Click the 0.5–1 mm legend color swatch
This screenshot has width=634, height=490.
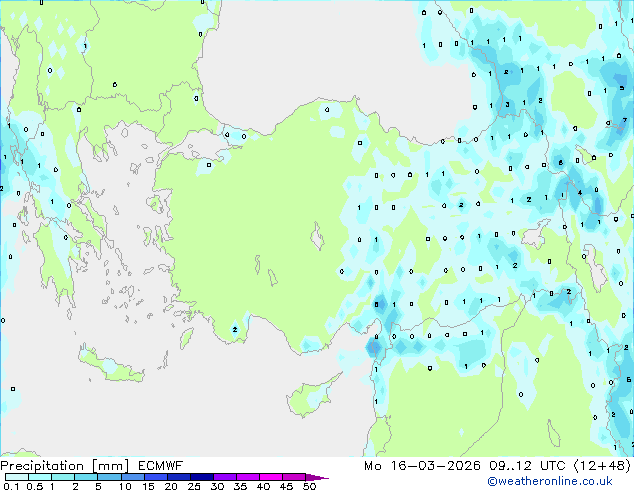(x=40, y=477)
